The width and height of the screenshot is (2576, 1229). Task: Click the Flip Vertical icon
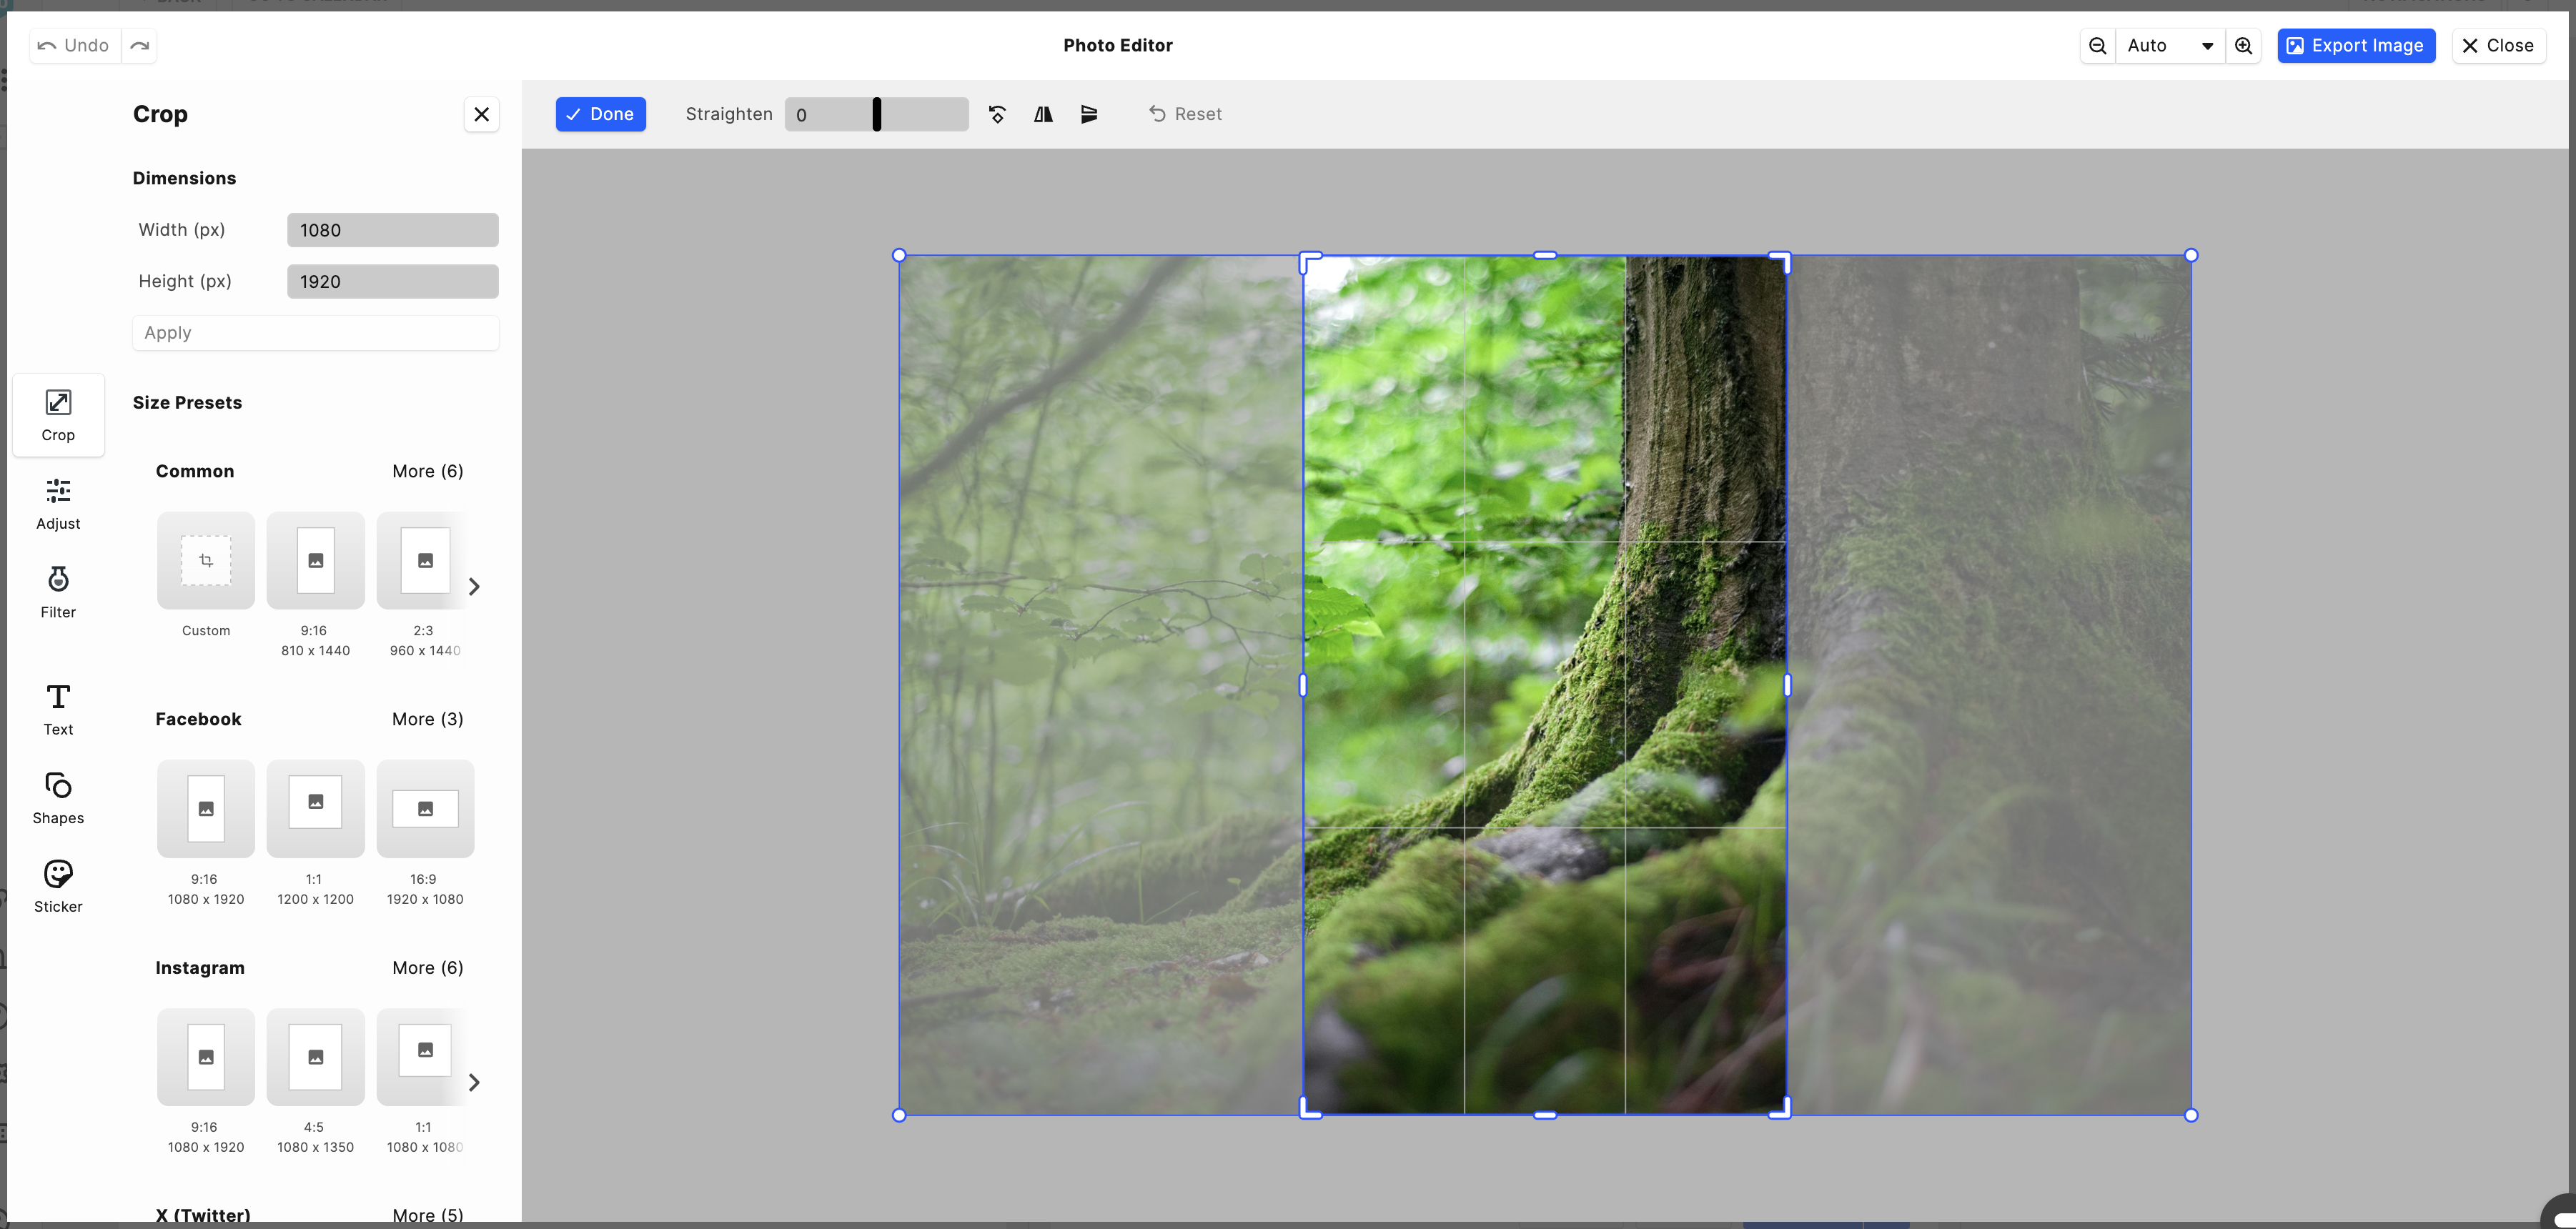[x=1089, y=114]
